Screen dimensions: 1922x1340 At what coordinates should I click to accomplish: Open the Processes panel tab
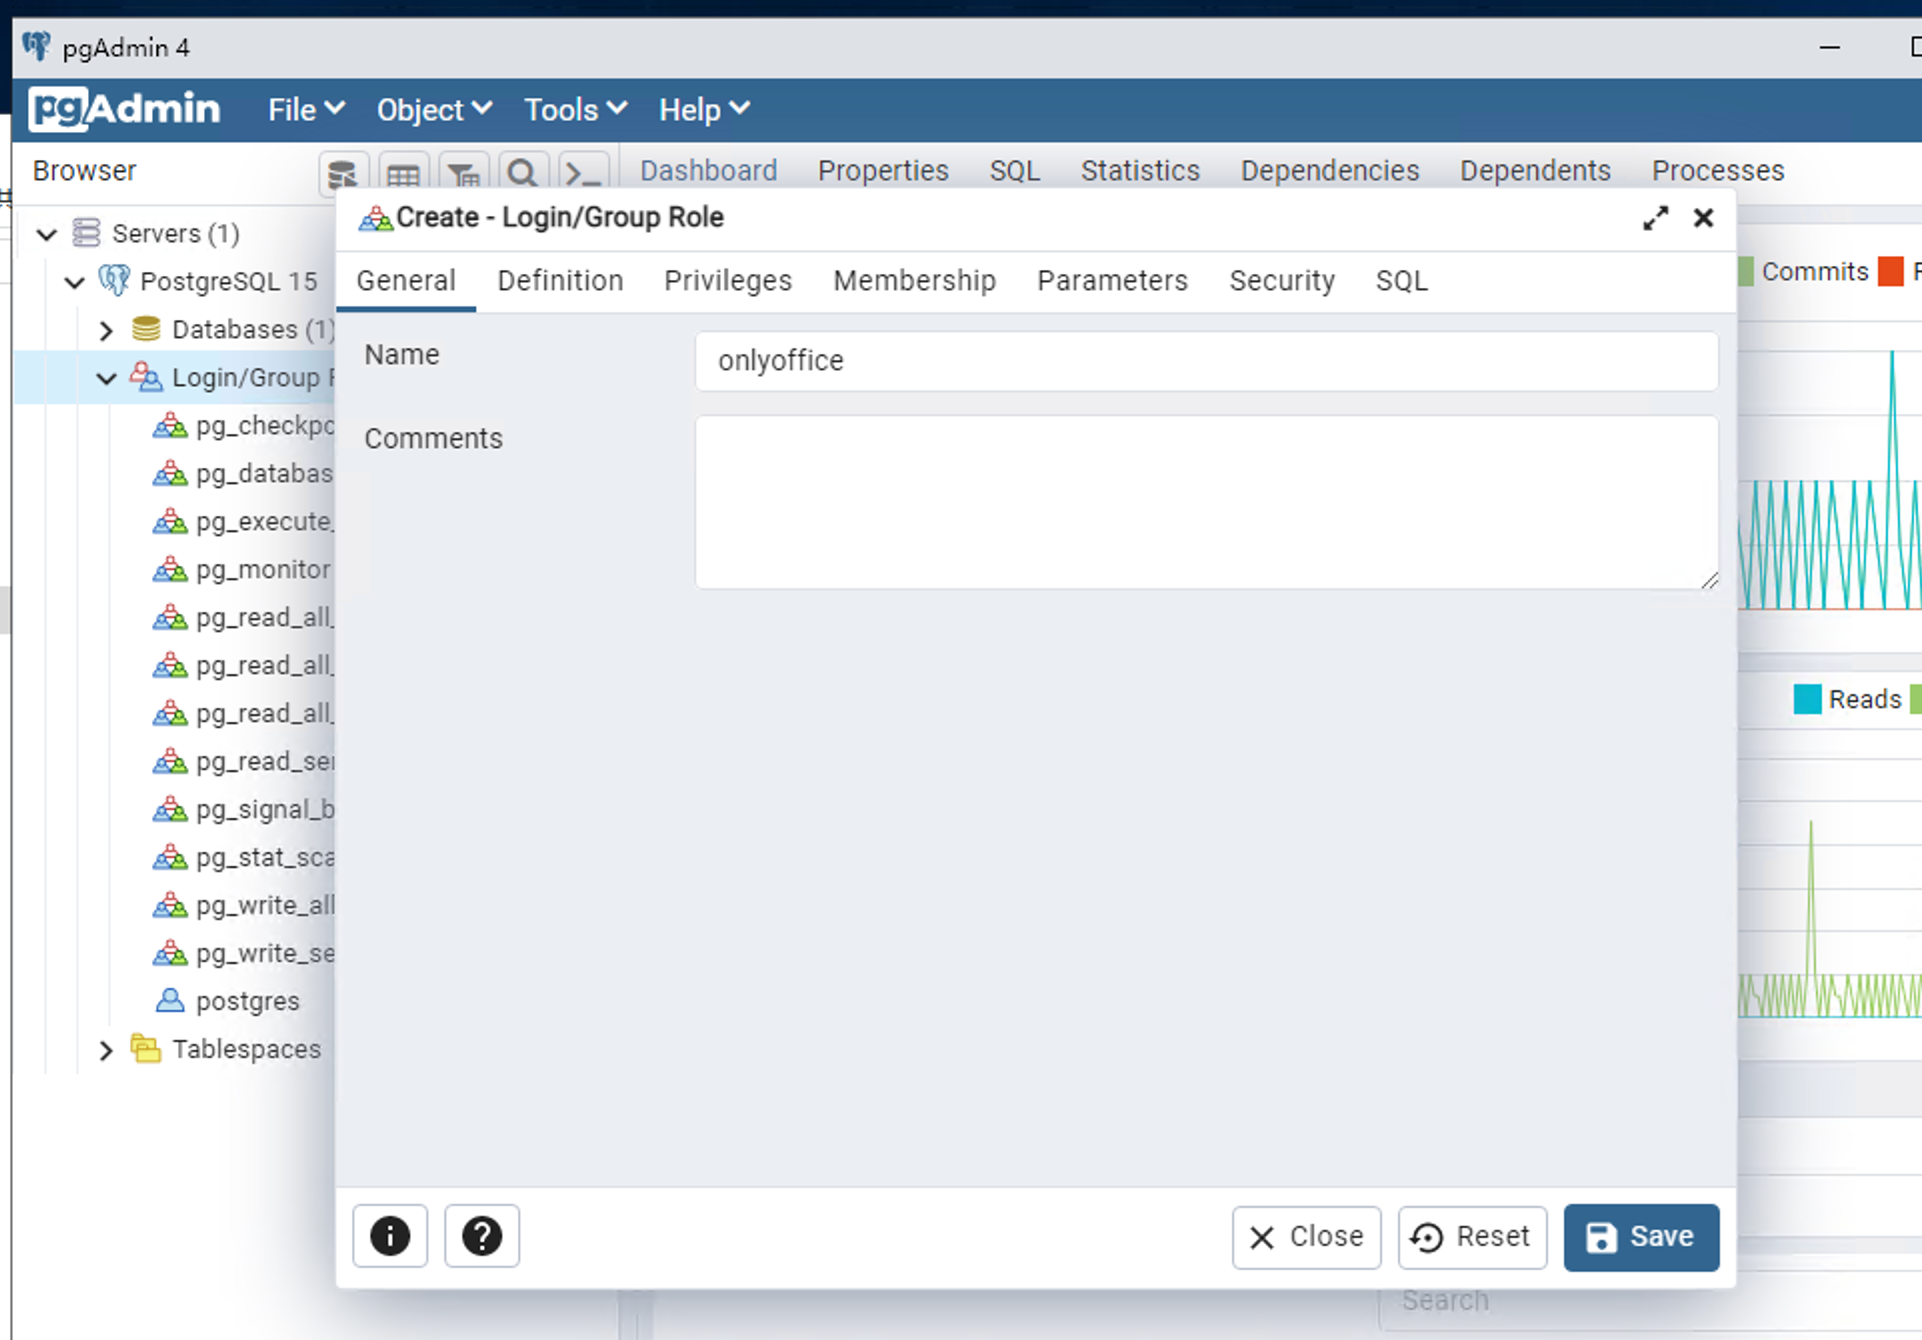[x=1718, y=171]
